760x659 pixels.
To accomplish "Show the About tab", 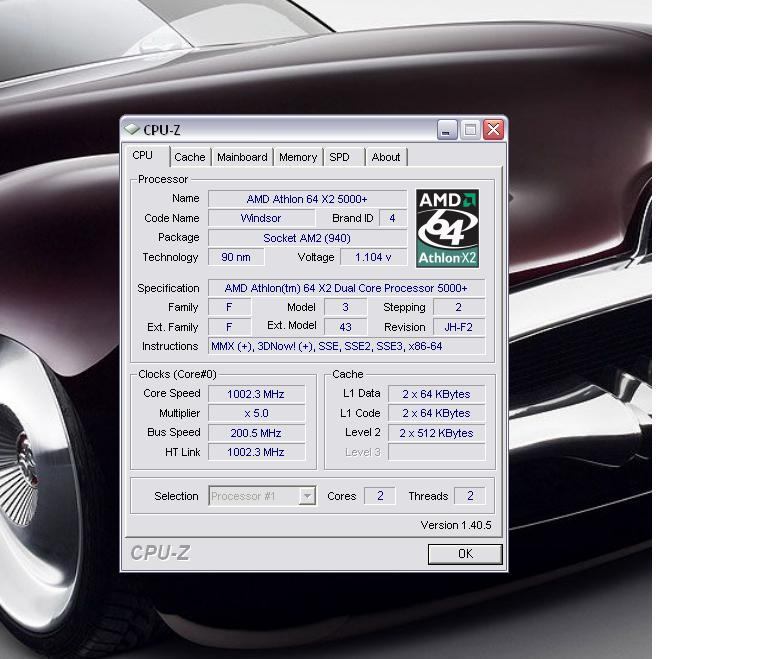I will coord(386,157).
